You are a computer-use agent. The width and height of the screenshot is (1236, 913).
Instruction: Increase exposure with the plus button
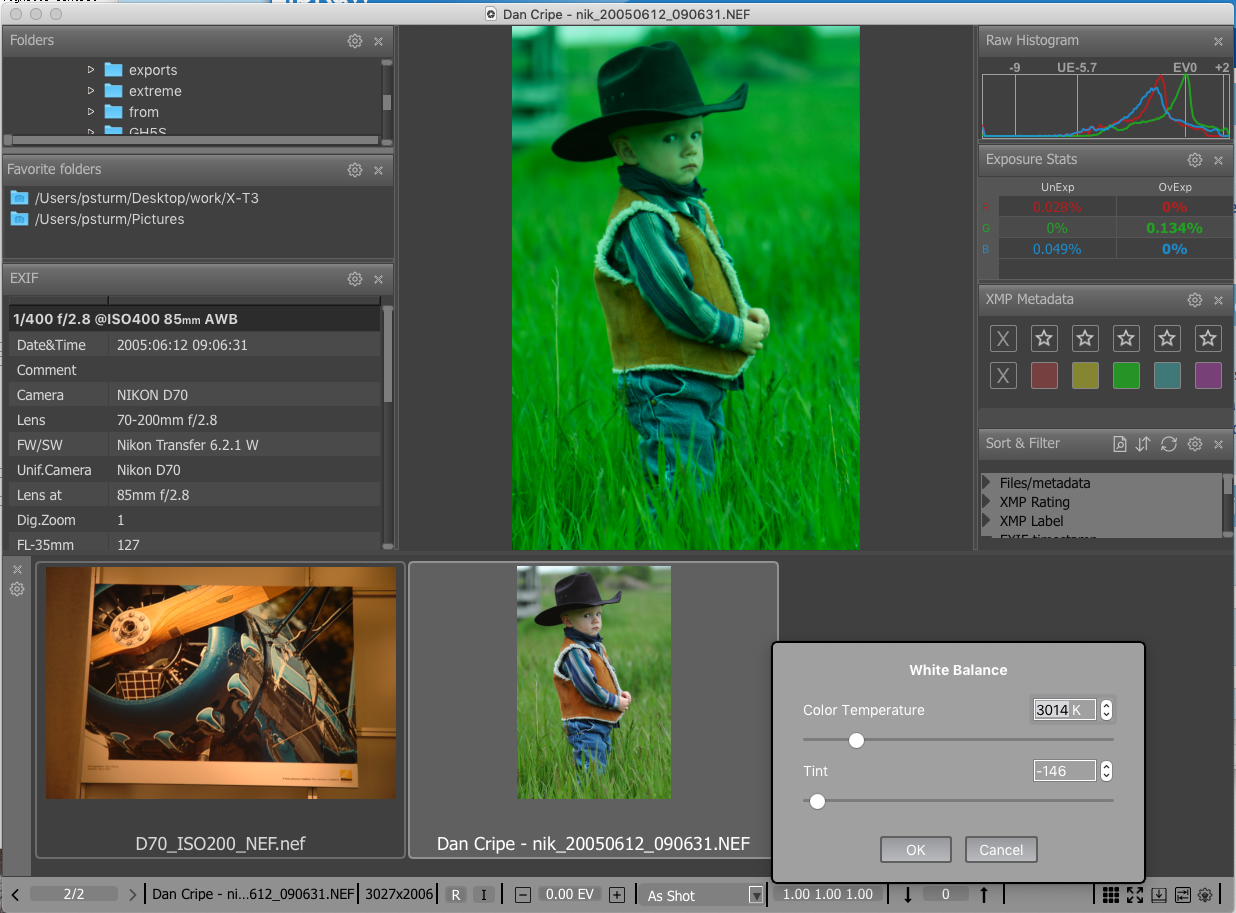(617, 895)
